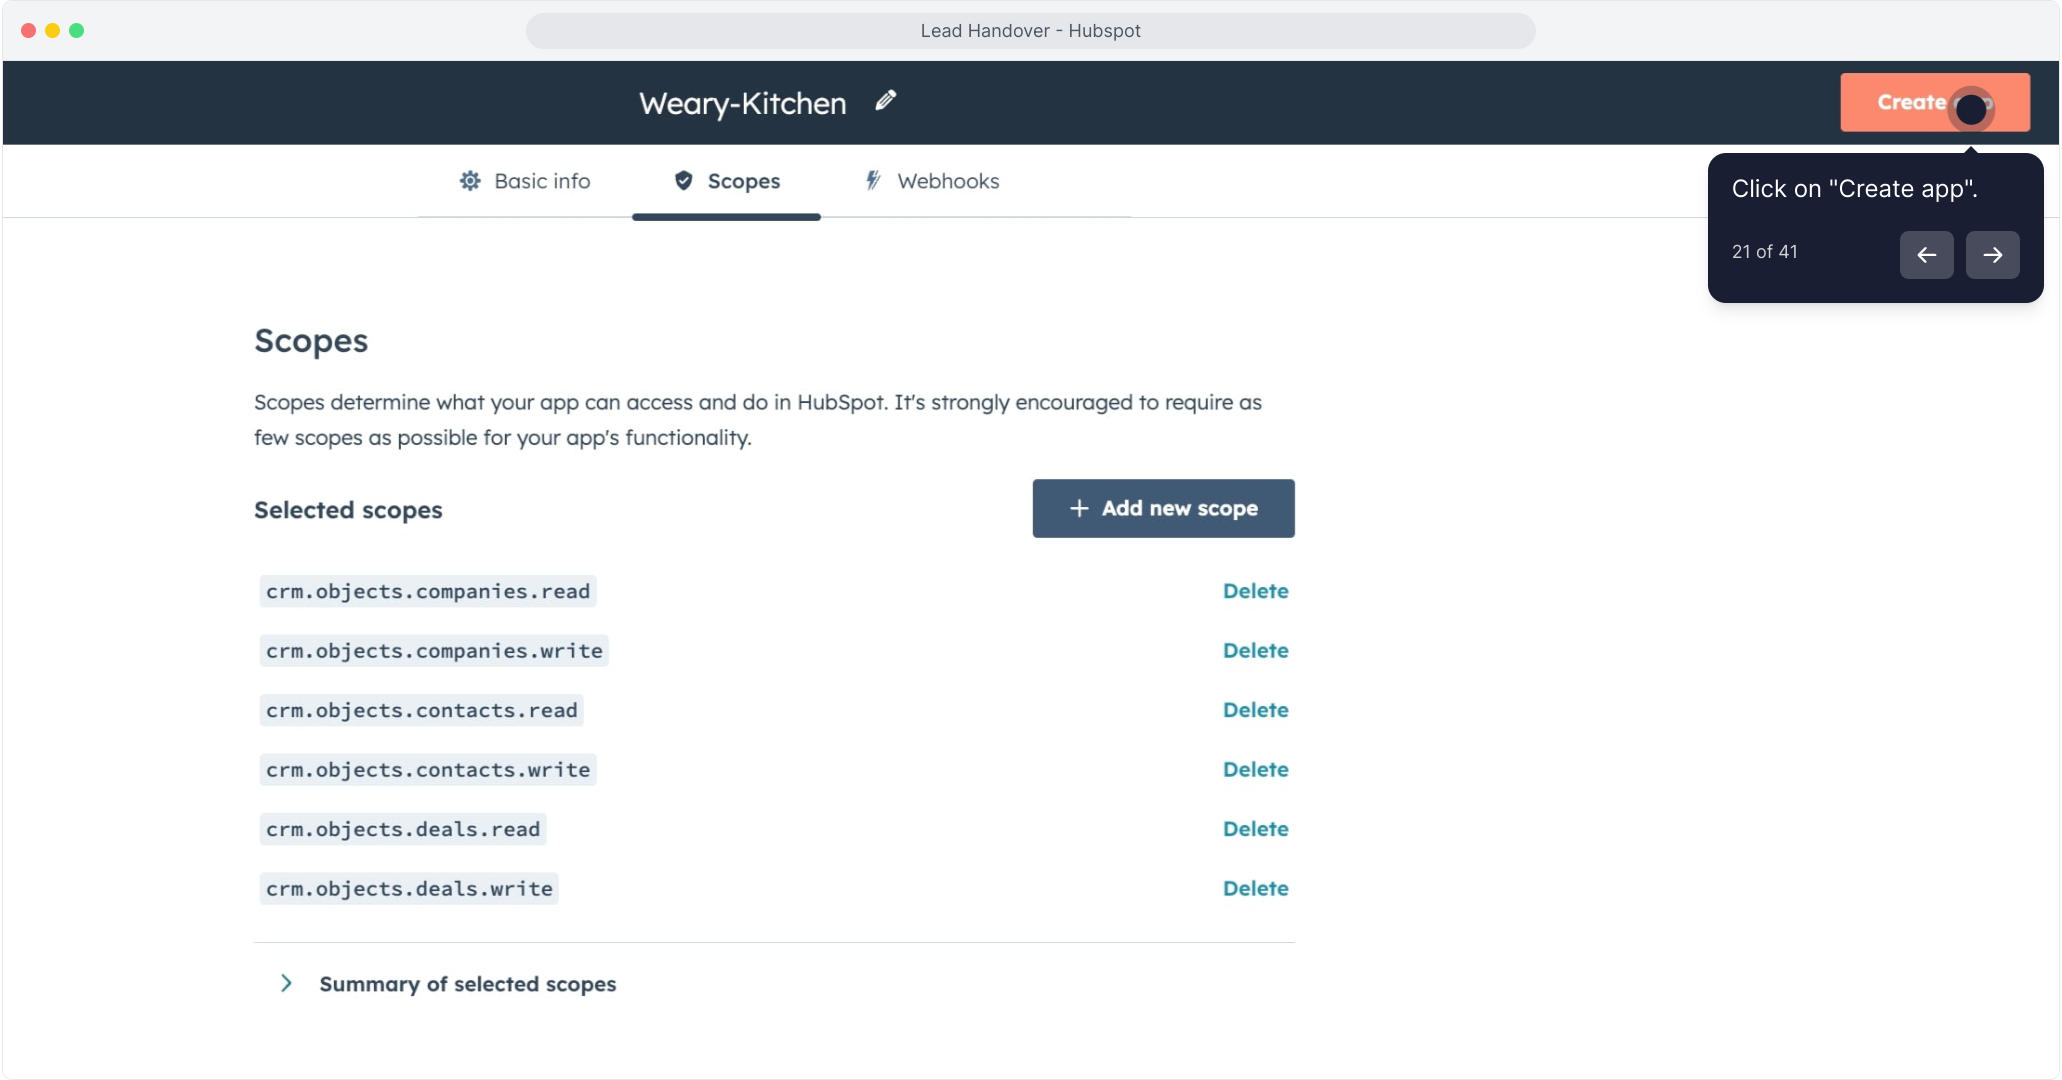
Task: Switch to the Webhooks tab
Action: (948, 181)
